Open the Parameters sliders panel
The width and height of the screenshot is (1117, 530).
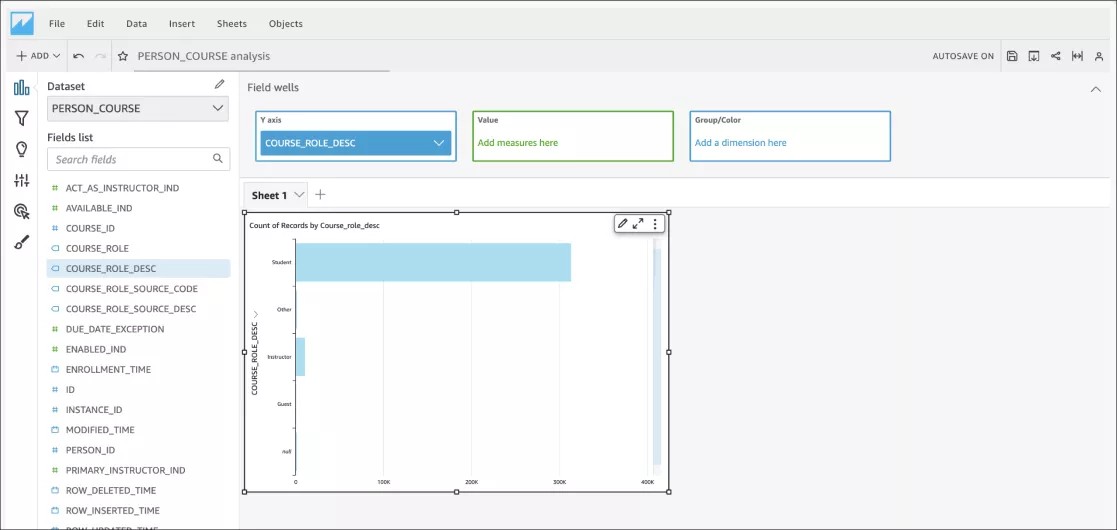coord(21,180)
